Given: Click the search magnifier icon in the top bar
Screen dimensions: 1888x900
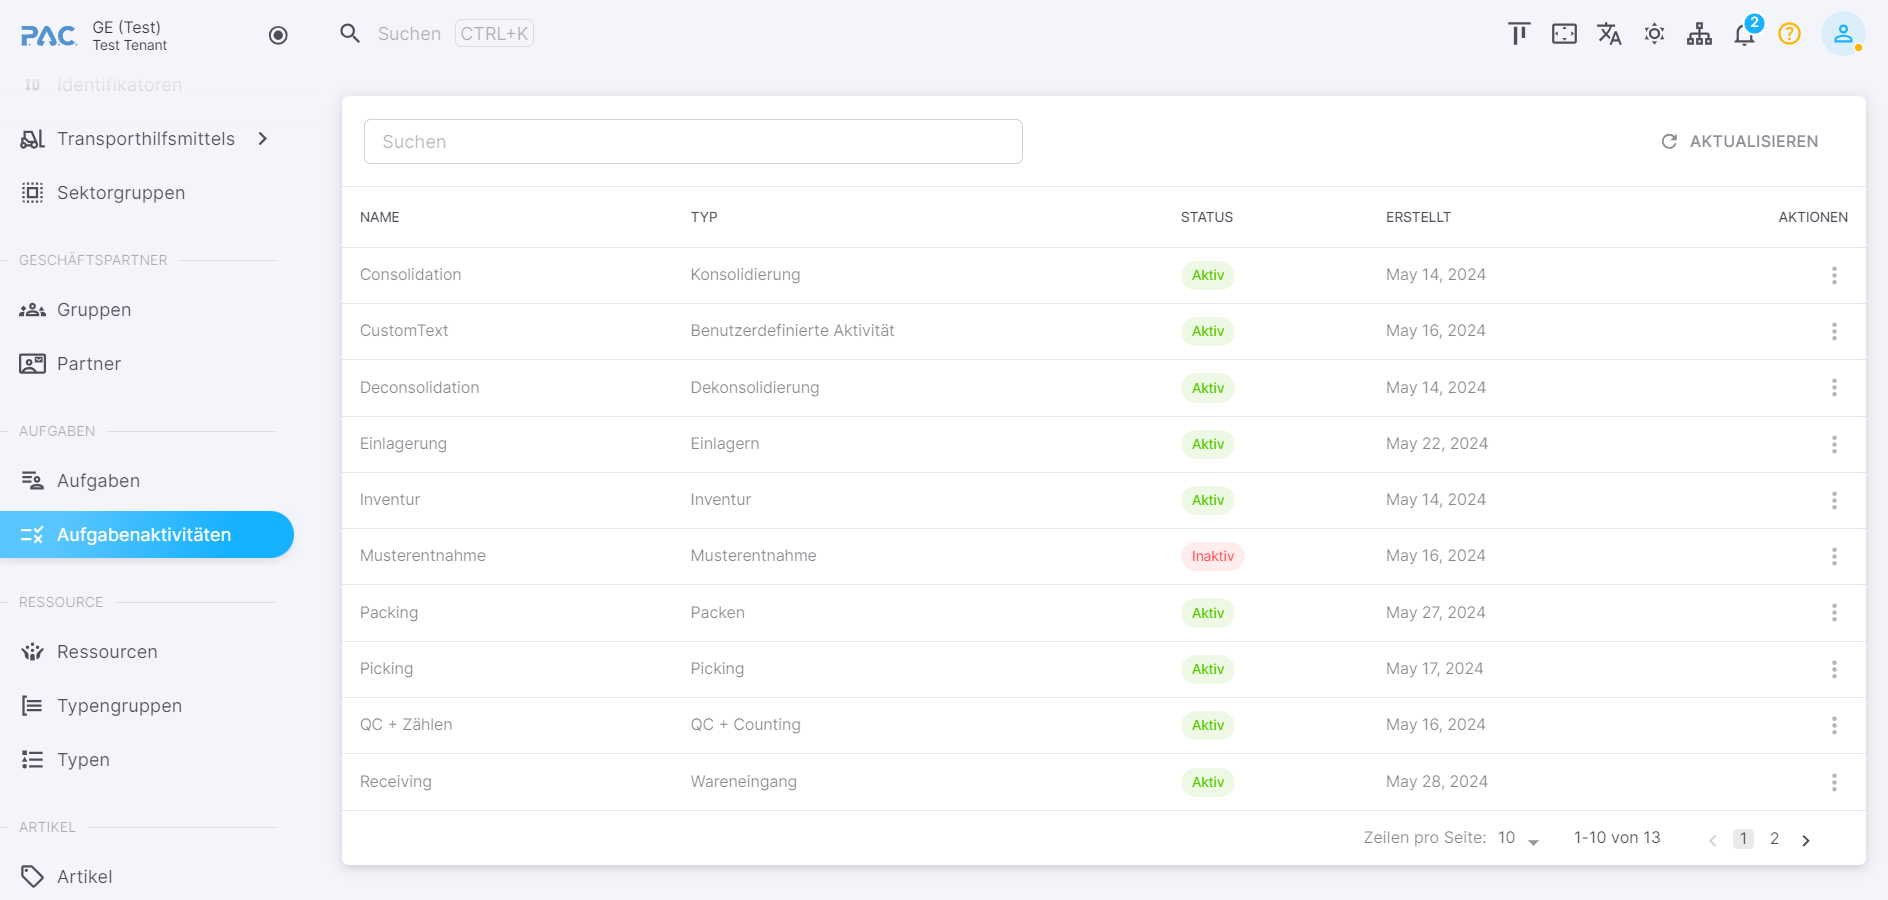Looking at the screenshot, I should pyautogui.click(x=350, y=33).
